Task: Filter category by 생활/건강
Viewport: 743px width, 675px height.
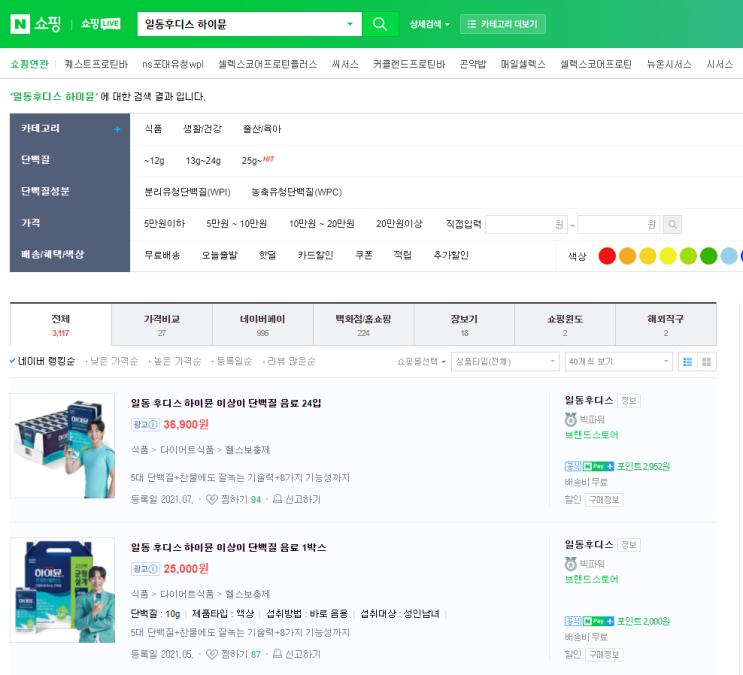Action: click(202, 129)
